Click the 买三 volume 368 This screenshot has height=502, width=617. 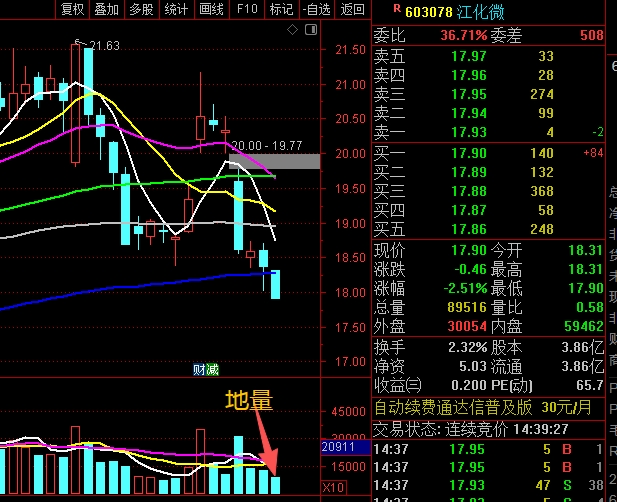(542, 191)
